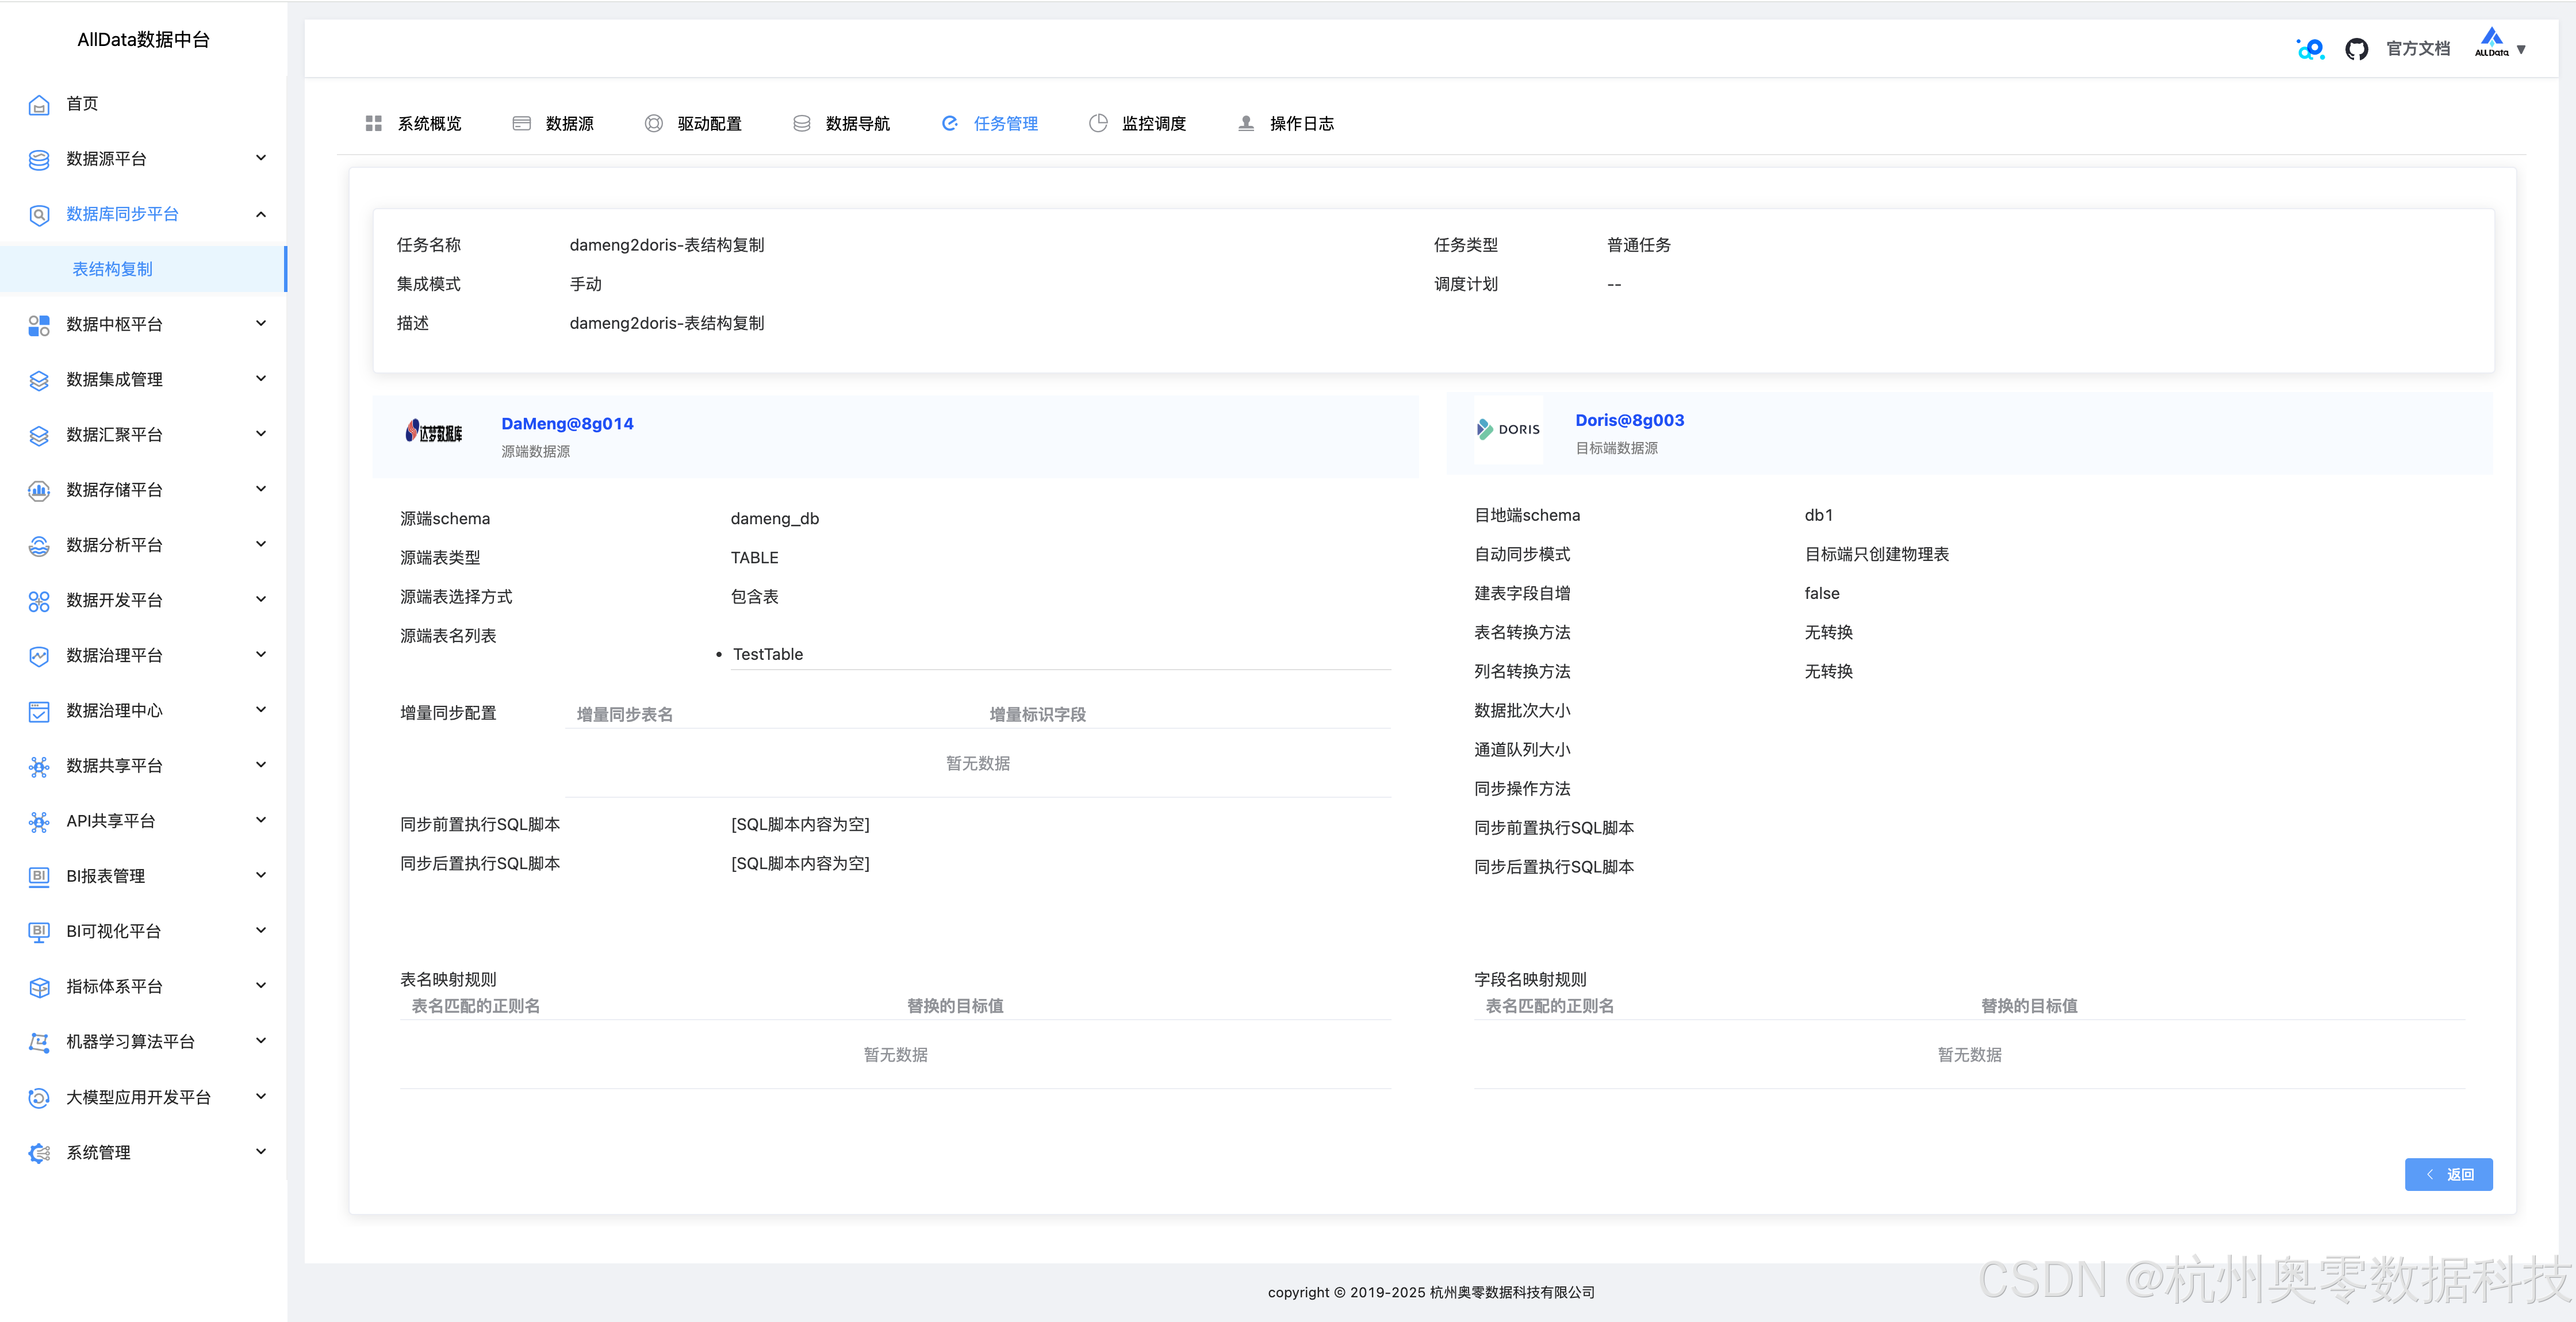Select 表结构复制 in sidebar submenu
The width and height of the screenshot is (2576, 1322).
[113, 269]
